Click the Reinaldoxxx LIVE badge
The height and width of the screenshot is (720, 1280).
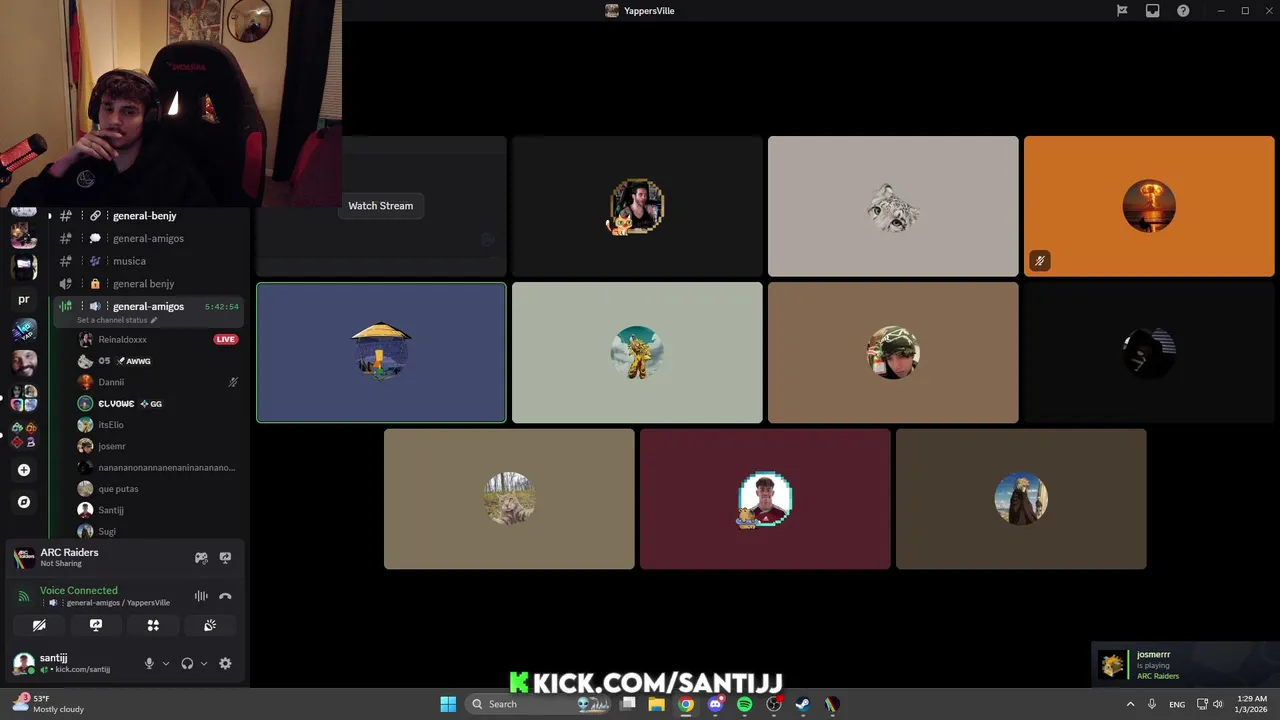pos(226,339)
